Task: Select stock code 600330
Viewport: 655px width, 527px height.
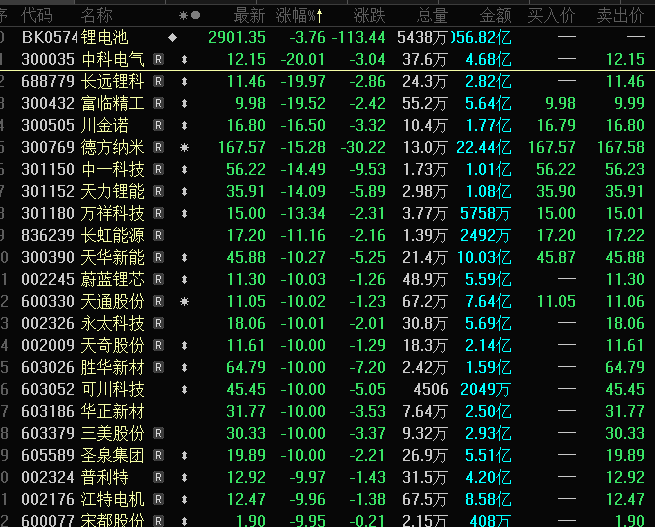Action: tap(48, 302)
